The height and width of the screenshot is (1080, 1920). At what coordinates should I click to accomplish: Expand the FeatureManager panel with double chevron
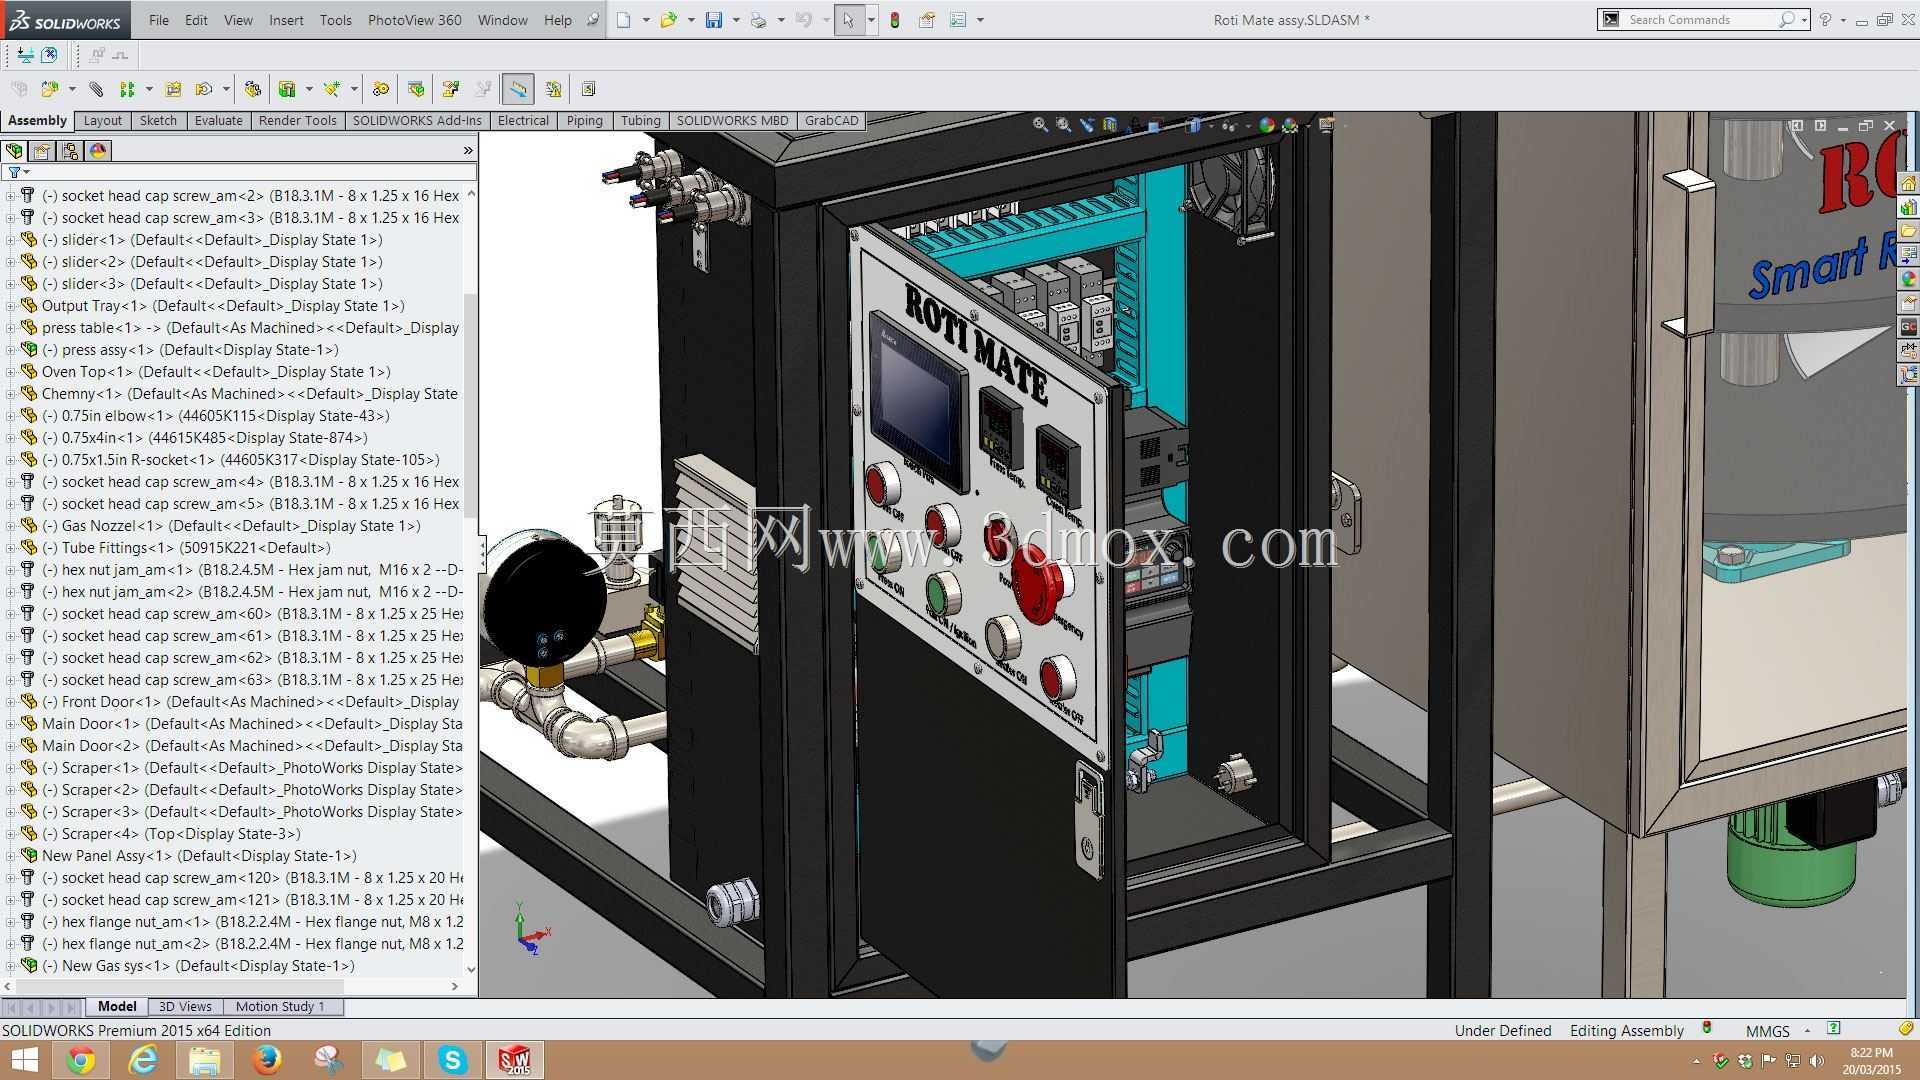point(467,151)
